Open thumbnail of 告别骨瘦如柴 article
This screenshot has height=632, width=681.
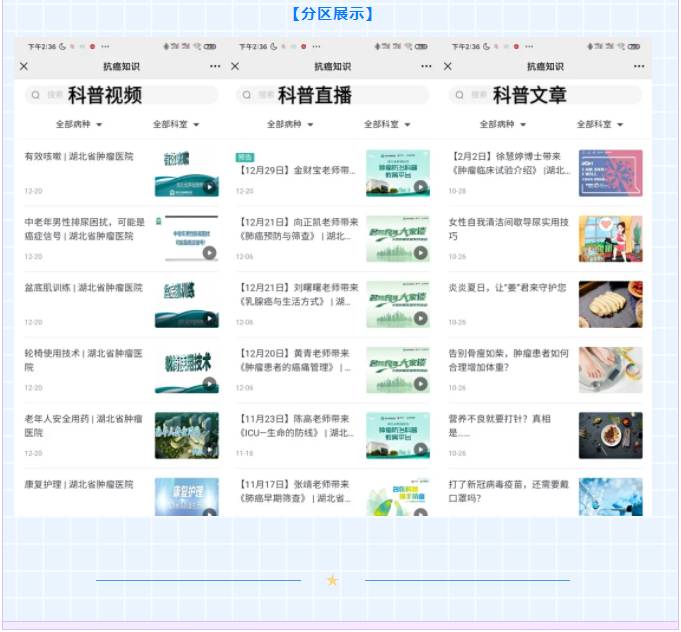point(610,370)
